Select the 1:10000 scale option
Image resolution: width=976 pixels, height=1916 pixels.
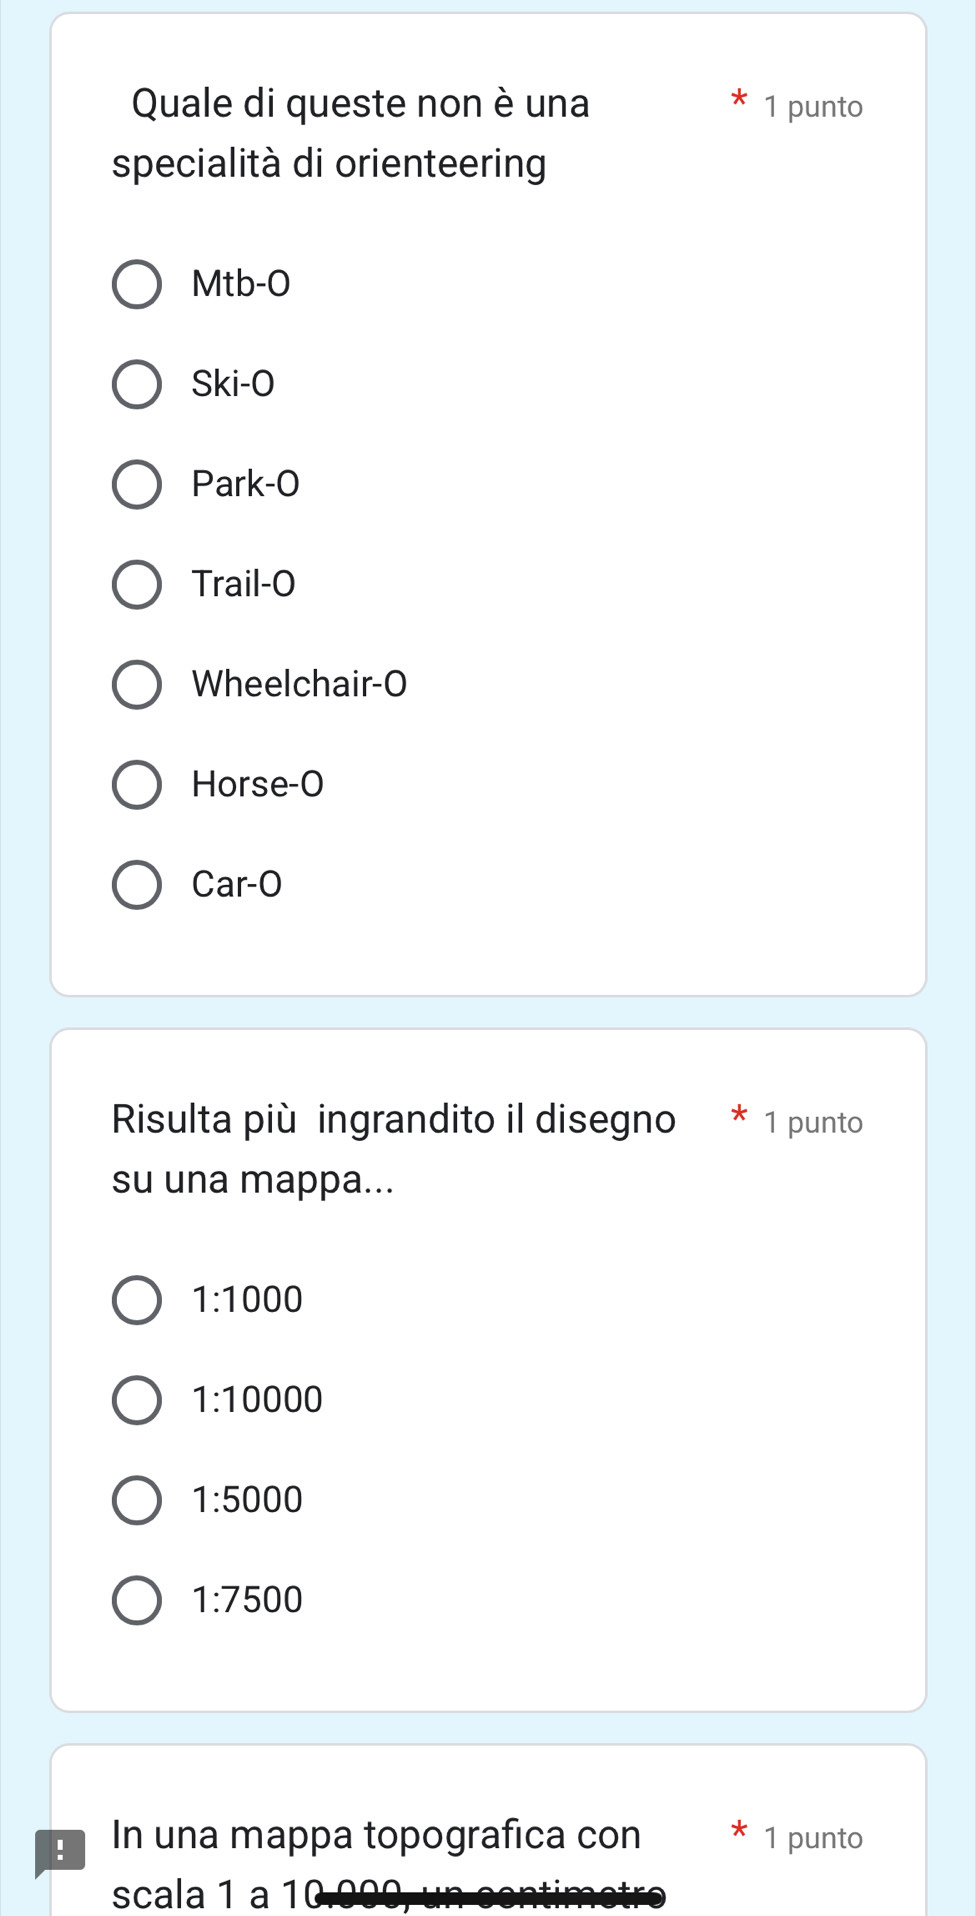coord(136,1400)
